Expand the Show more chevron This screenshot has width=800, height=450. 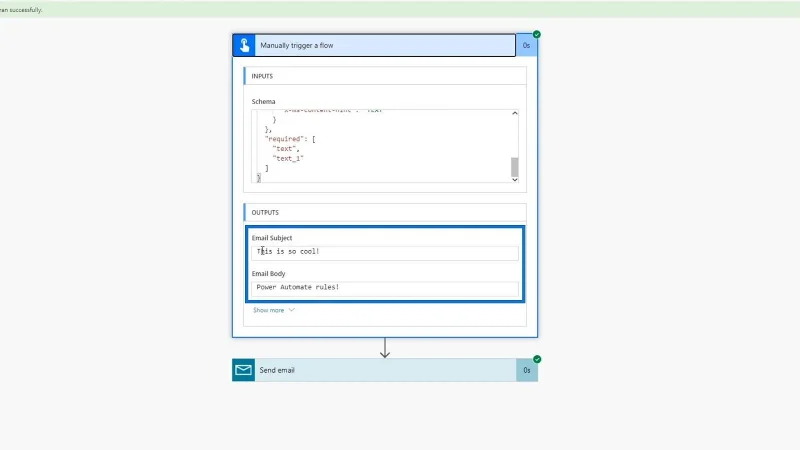click(291, 310)
